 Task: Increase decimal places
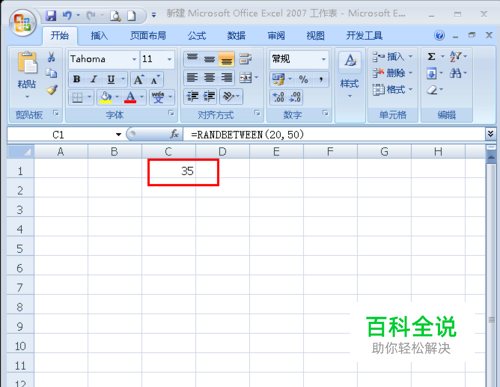(278, 97)
